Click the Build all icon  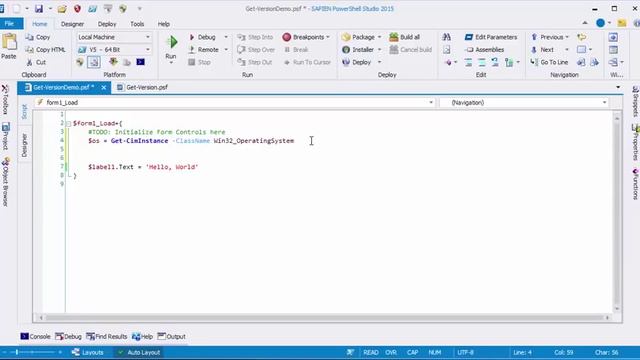[393, 37]
